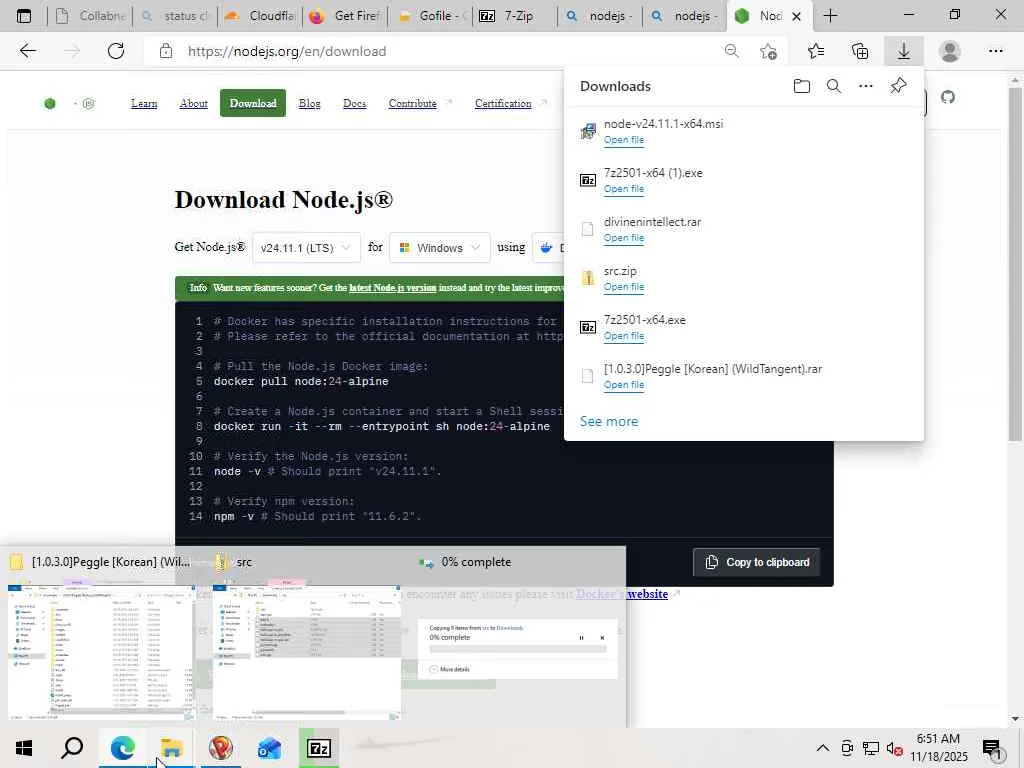This screenshot has height=768, width=1024.
Task: Click the latest Node.js version link
Action: click(x=392, y=287)
